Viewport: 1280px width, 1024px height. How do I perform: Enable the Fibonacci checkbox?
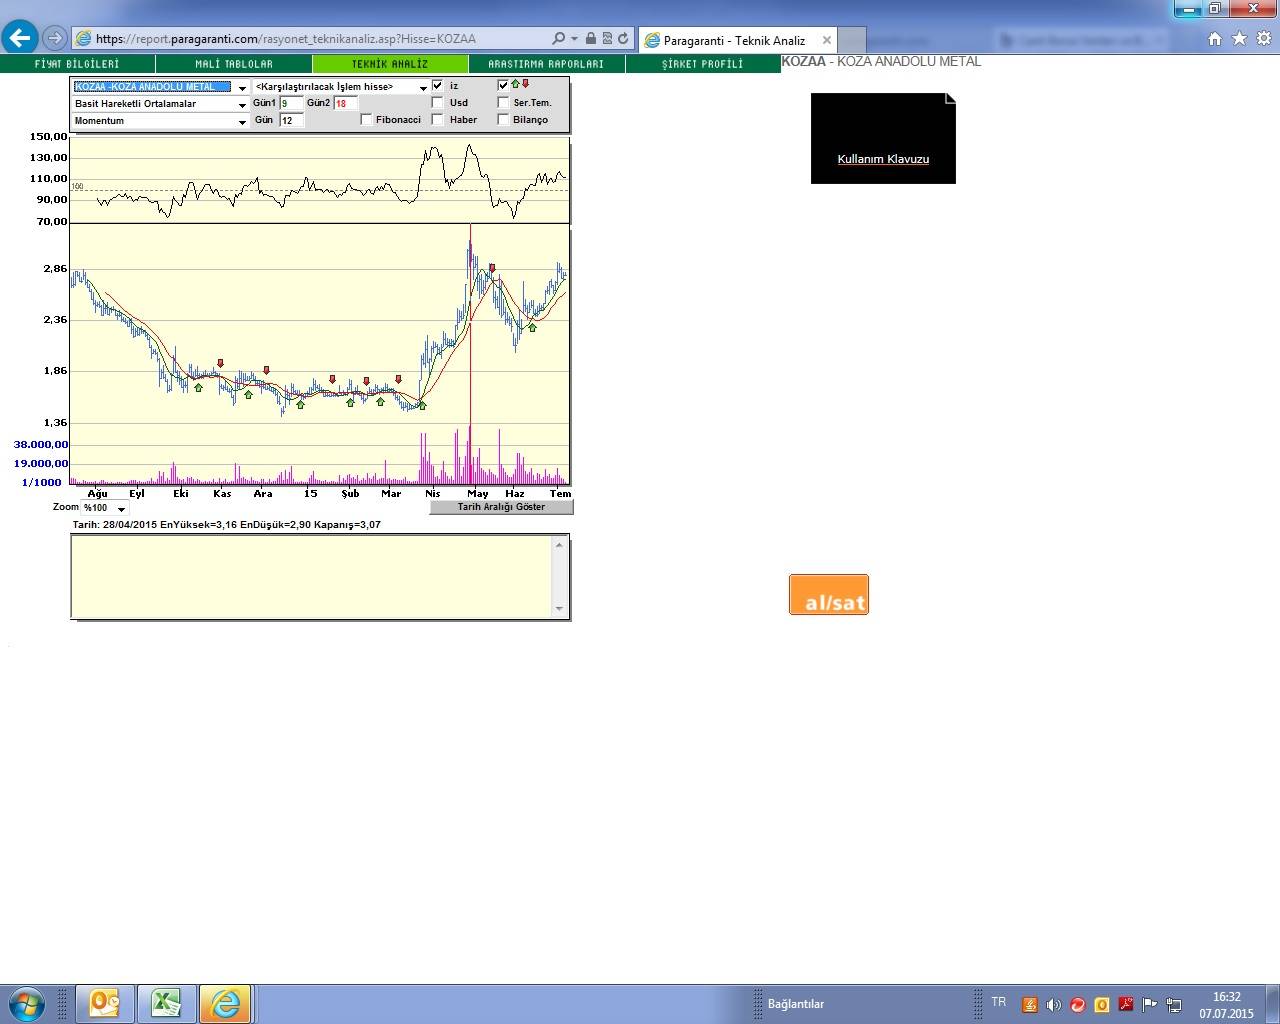point(366,120)
